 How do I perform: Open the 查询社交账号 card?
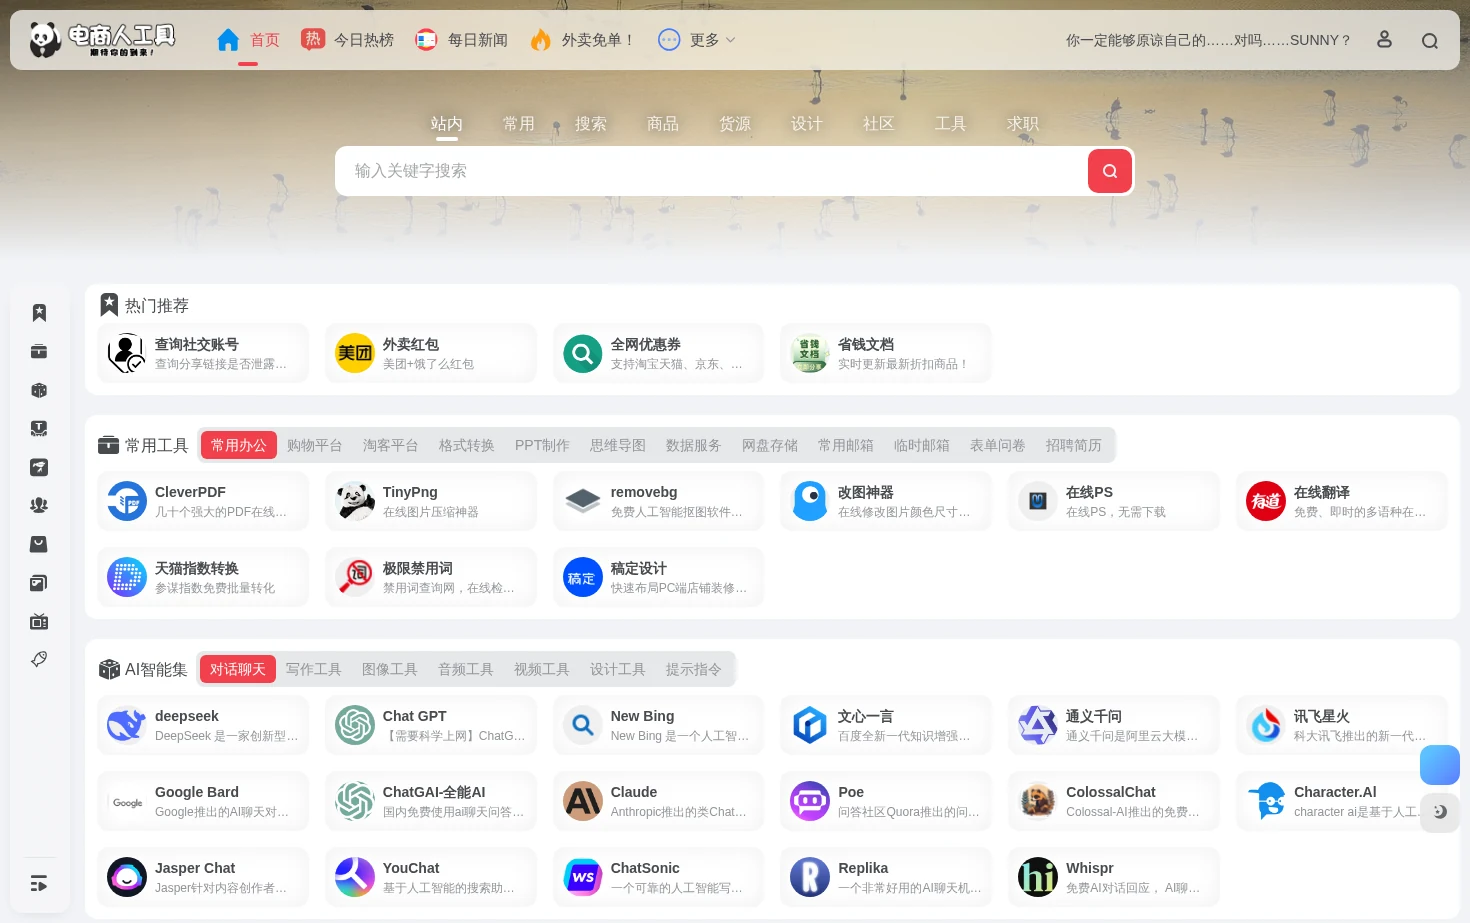203,353
